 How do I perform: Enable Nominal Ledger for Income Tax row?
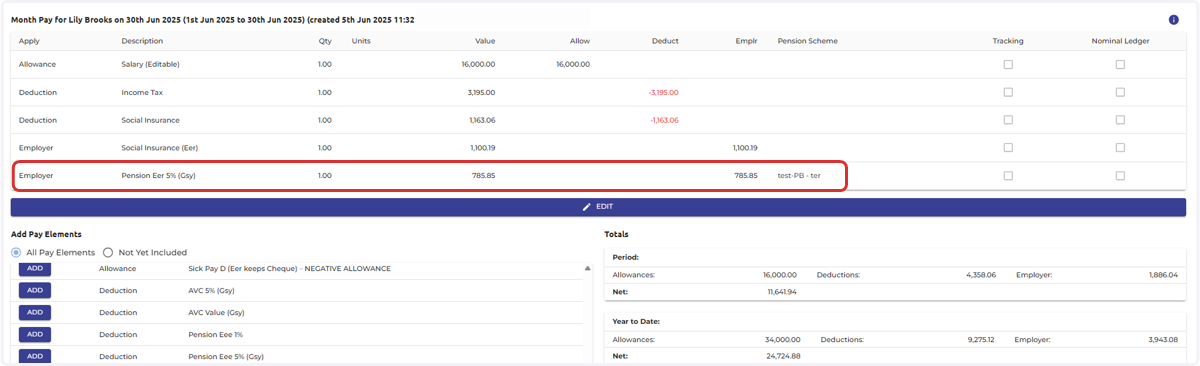[1120, 92]
